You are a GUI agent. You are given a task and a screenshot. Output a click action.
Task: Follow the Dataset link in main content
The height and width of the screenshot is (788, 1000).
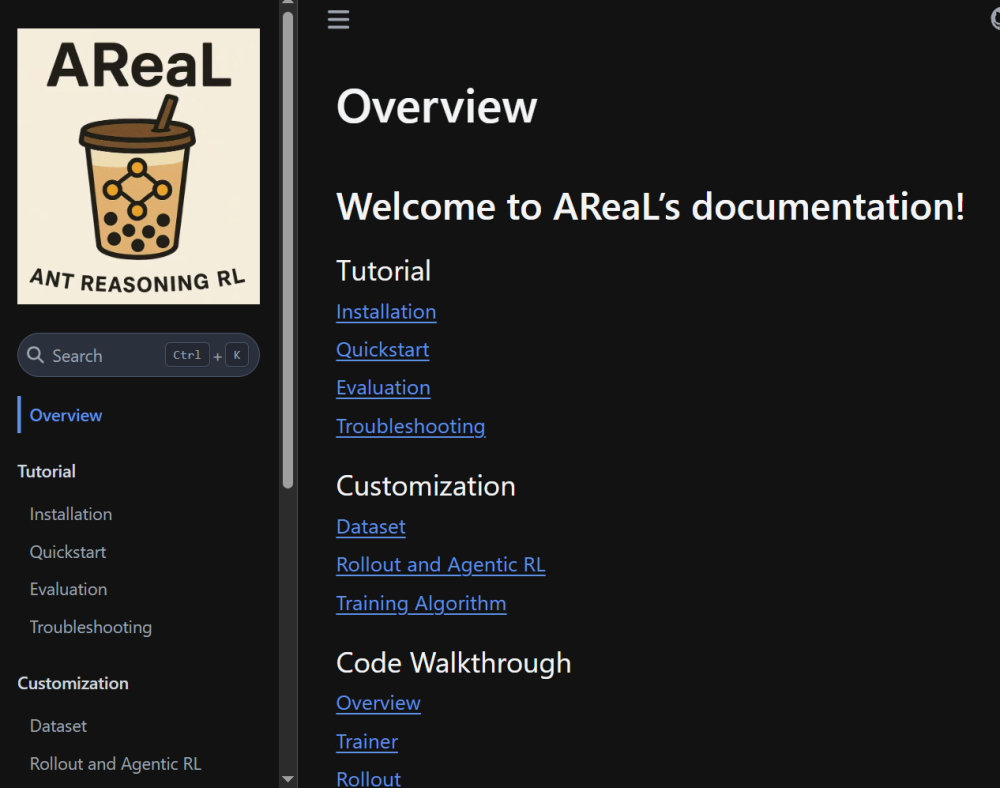371,527
